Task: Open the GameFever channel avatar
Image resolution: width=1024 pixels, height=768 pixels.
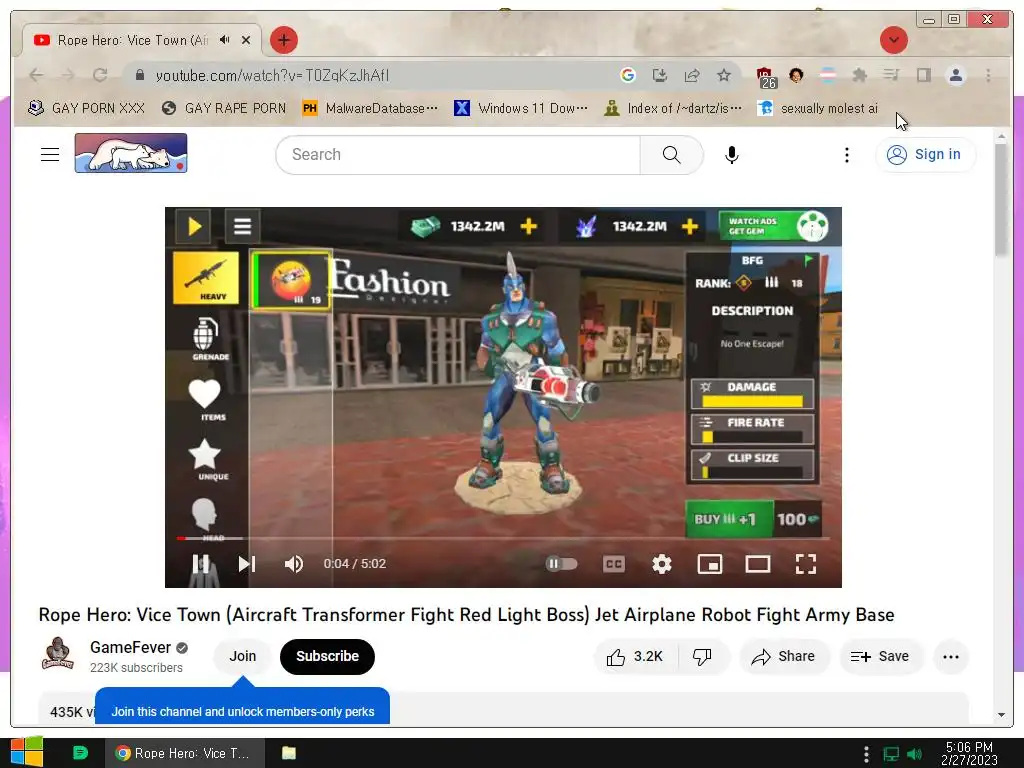Action: (57, 654)
